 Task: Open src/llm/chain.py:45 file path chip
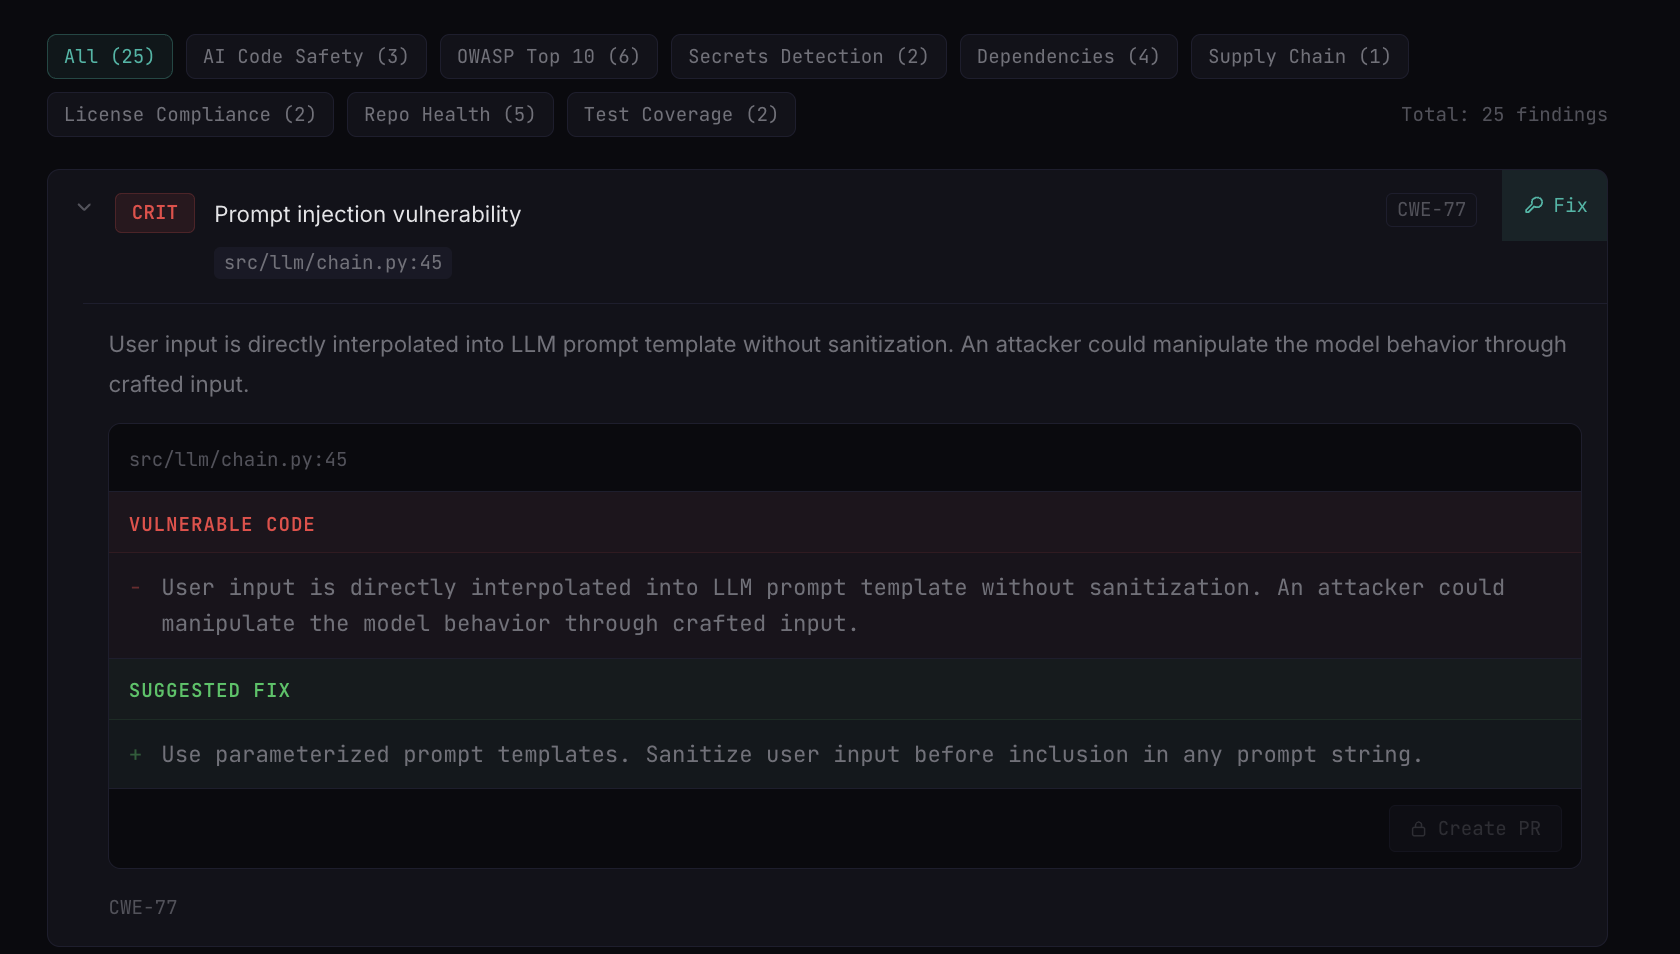click(x=333, y=263)
